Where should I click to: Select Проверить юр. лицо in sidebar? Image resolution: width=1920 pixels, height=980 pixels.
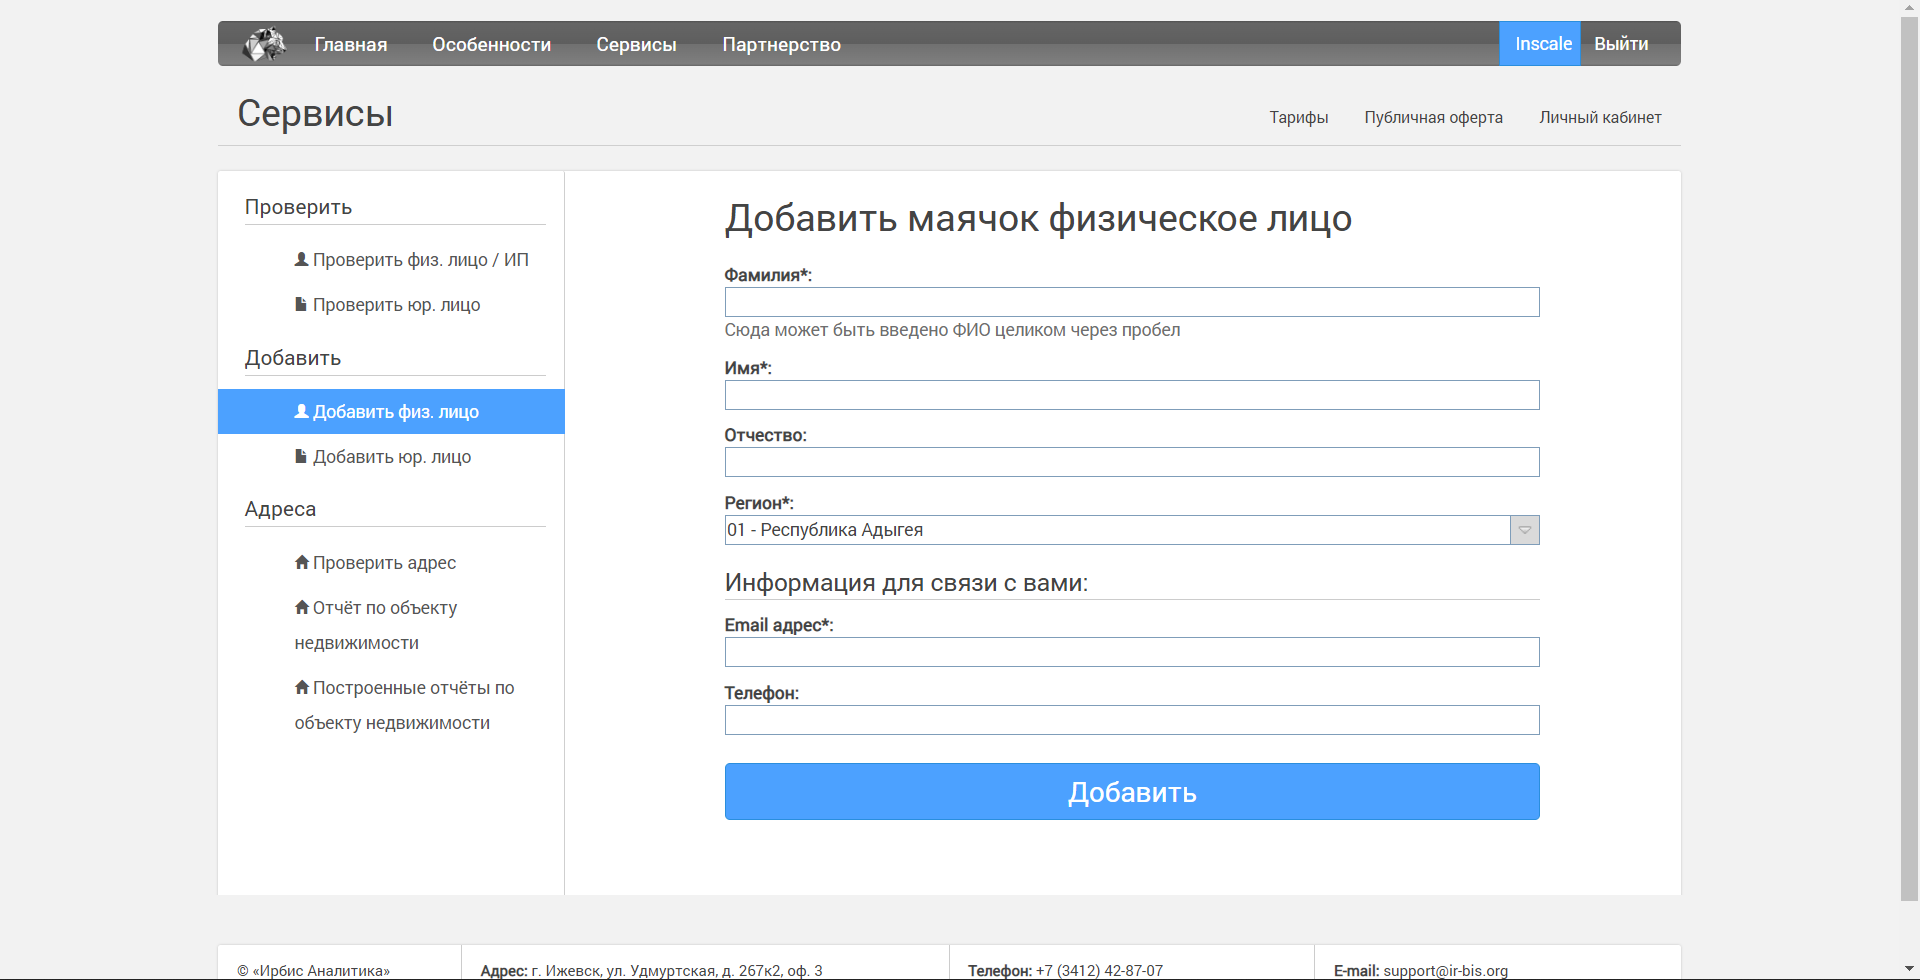387,305
